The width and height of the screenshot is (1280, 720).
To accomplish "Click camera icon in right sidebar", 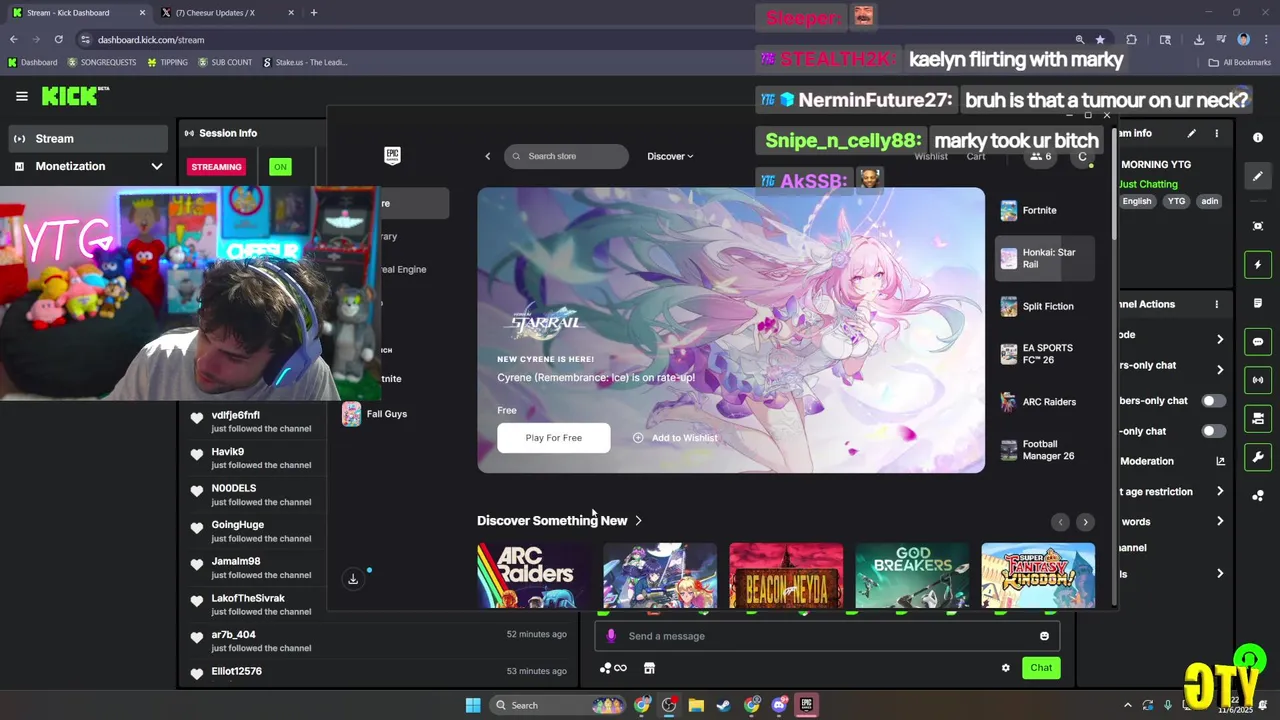I will pyautogui.click(x=1258, y=226).
